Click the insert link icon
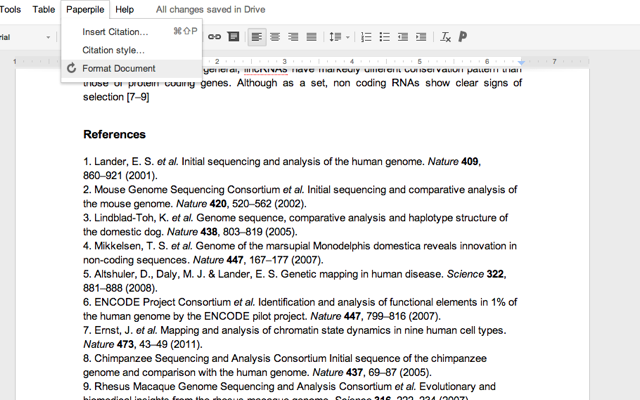640x400 pixels. point(214,37)
